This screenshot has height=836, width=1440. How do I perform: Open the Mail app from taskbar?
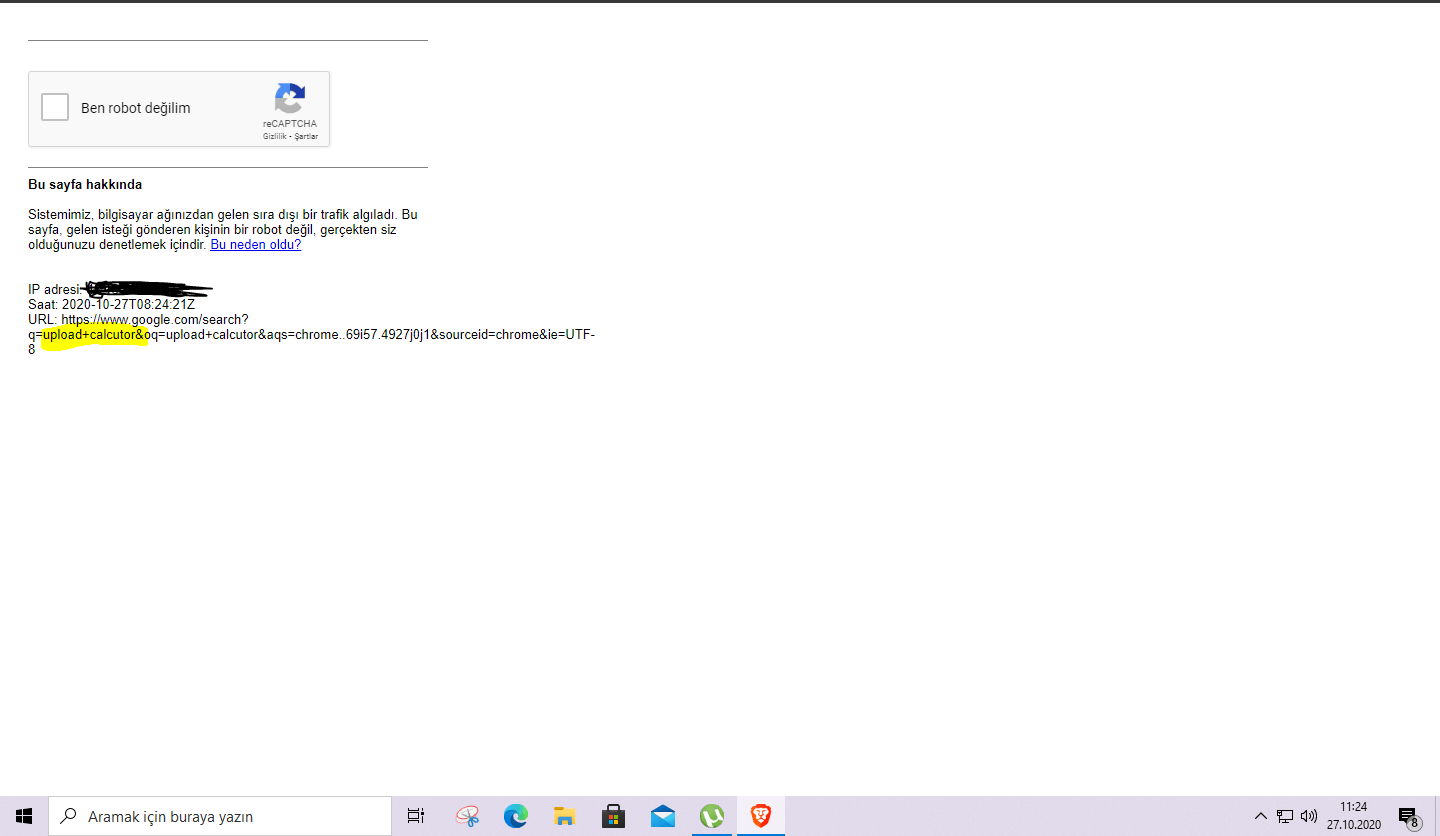tap(663, 816)
